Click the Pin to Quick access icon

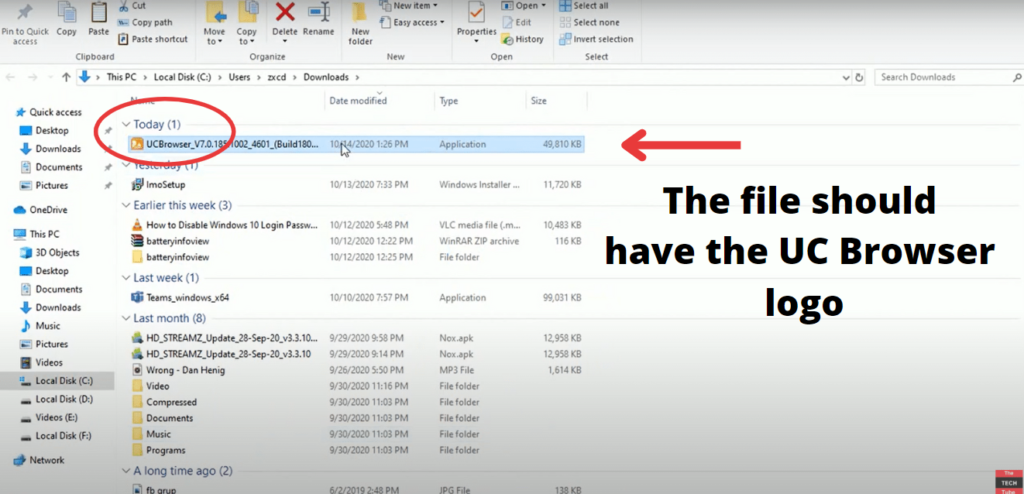point(25,11)
